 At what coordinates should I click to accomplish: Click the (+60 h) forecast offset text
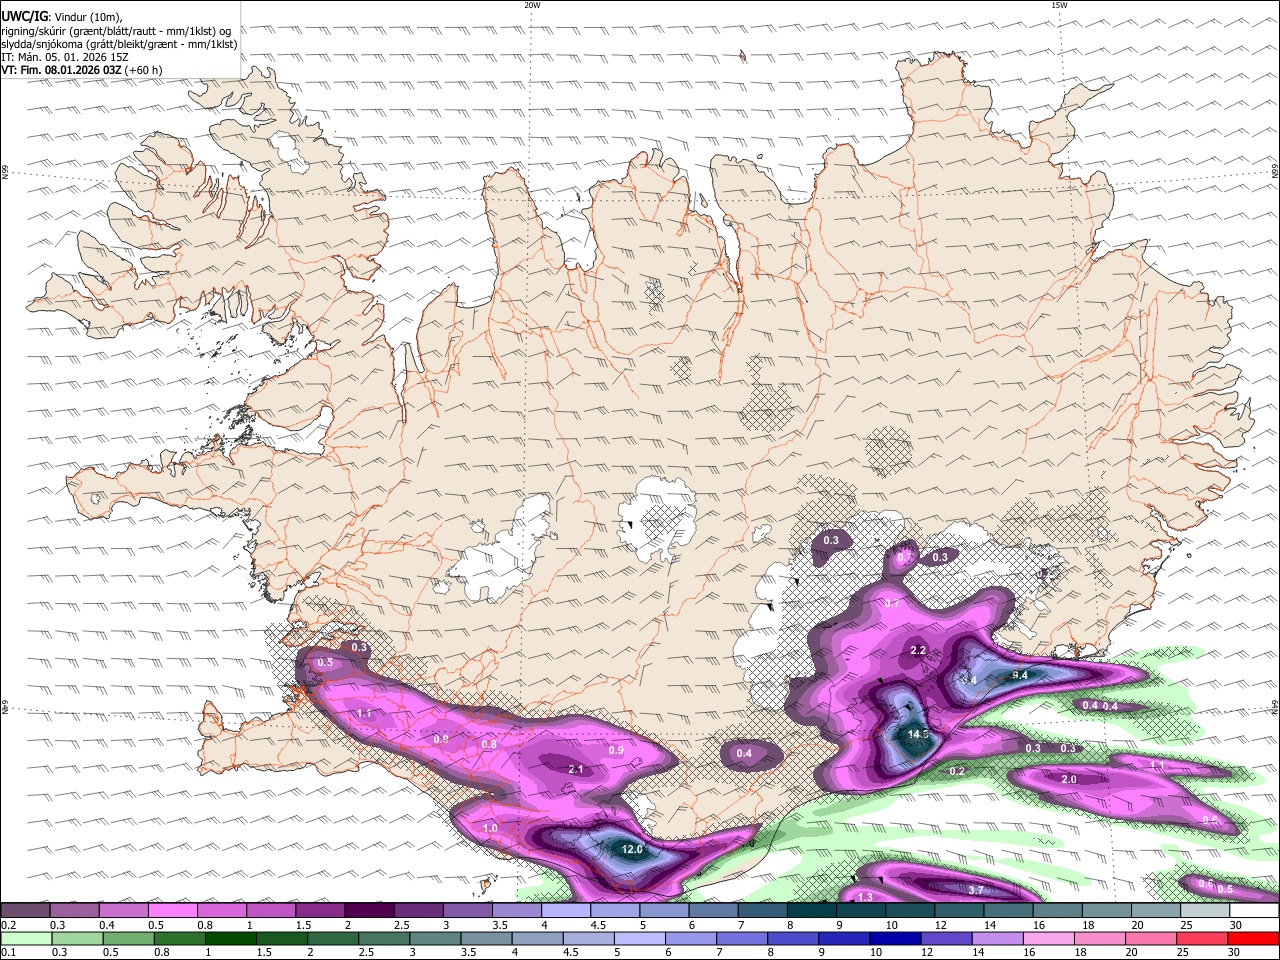(x=144, y=70)
